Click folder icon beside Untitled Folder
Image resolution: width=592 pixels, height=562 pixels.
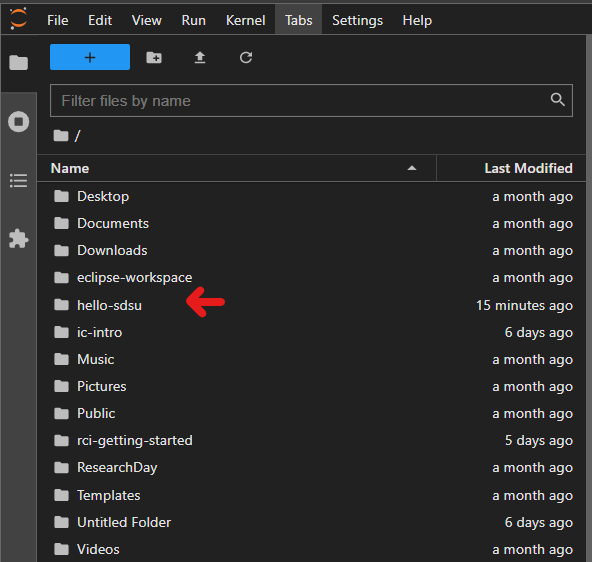point(61,522)
